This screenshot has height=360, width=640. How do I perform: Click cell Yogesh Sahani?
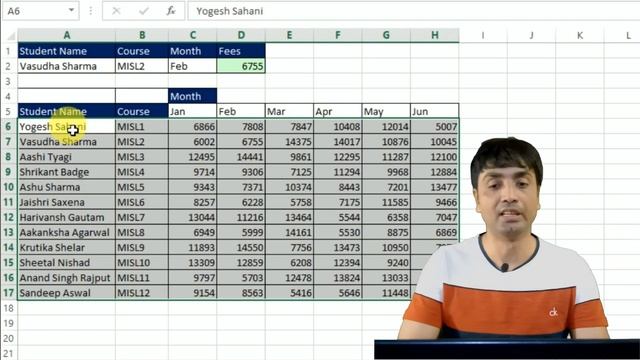point(67,127)
